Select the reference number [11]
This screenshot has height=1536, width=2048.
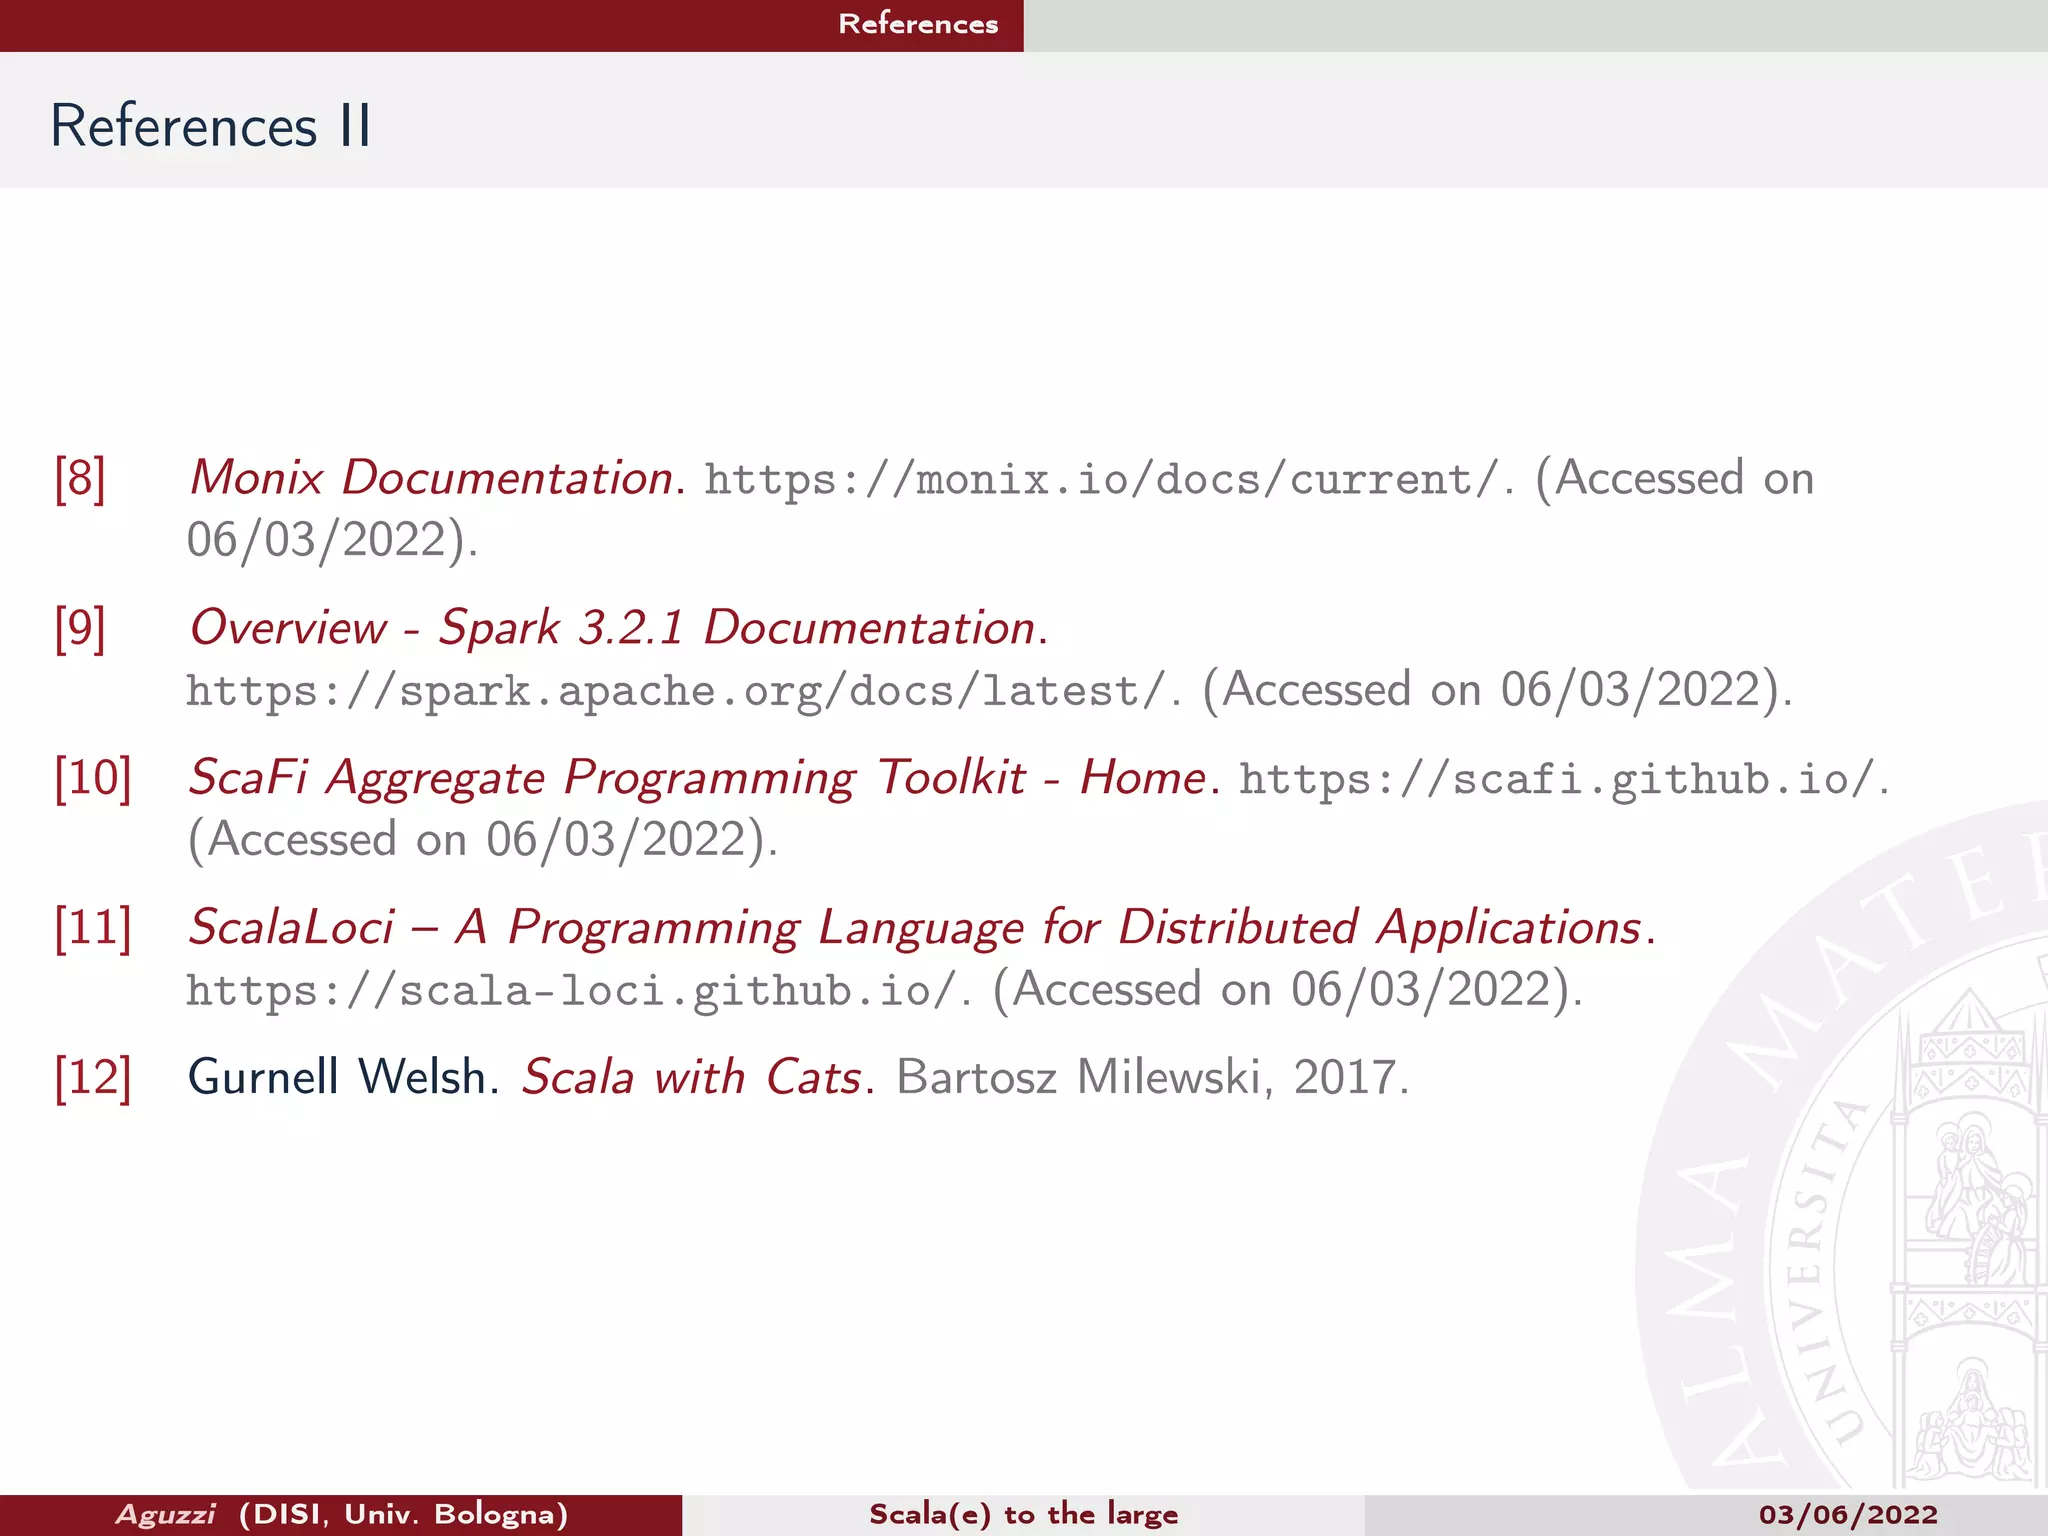click(93, 928)
